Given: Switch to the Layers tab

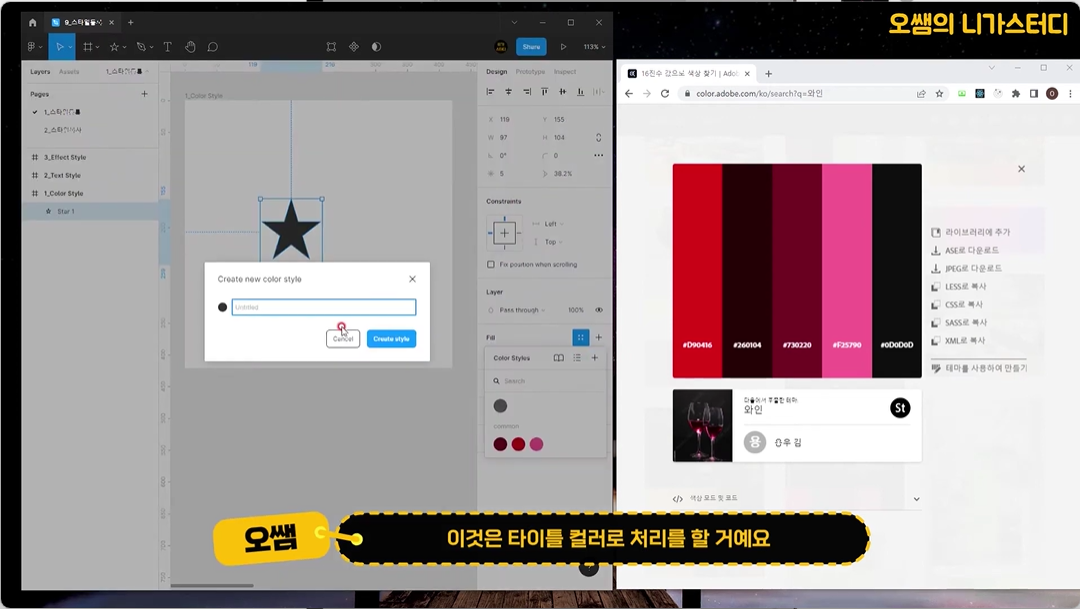Looking at the screenshot, I should pos(40,72).
